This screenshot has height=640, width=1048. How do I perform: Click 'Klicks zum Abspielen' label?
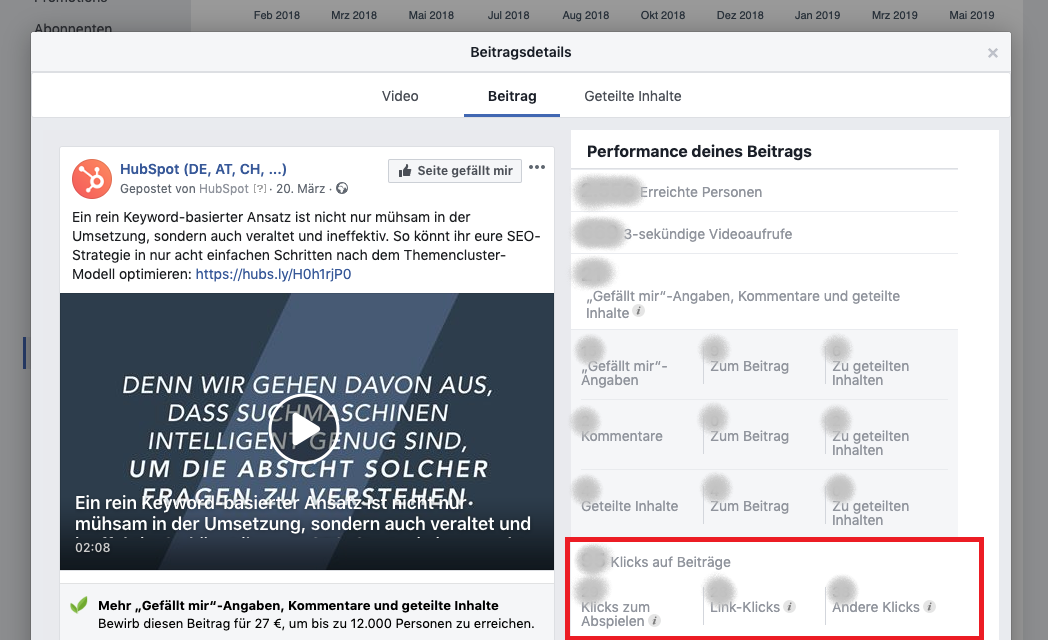pos(615,614)
